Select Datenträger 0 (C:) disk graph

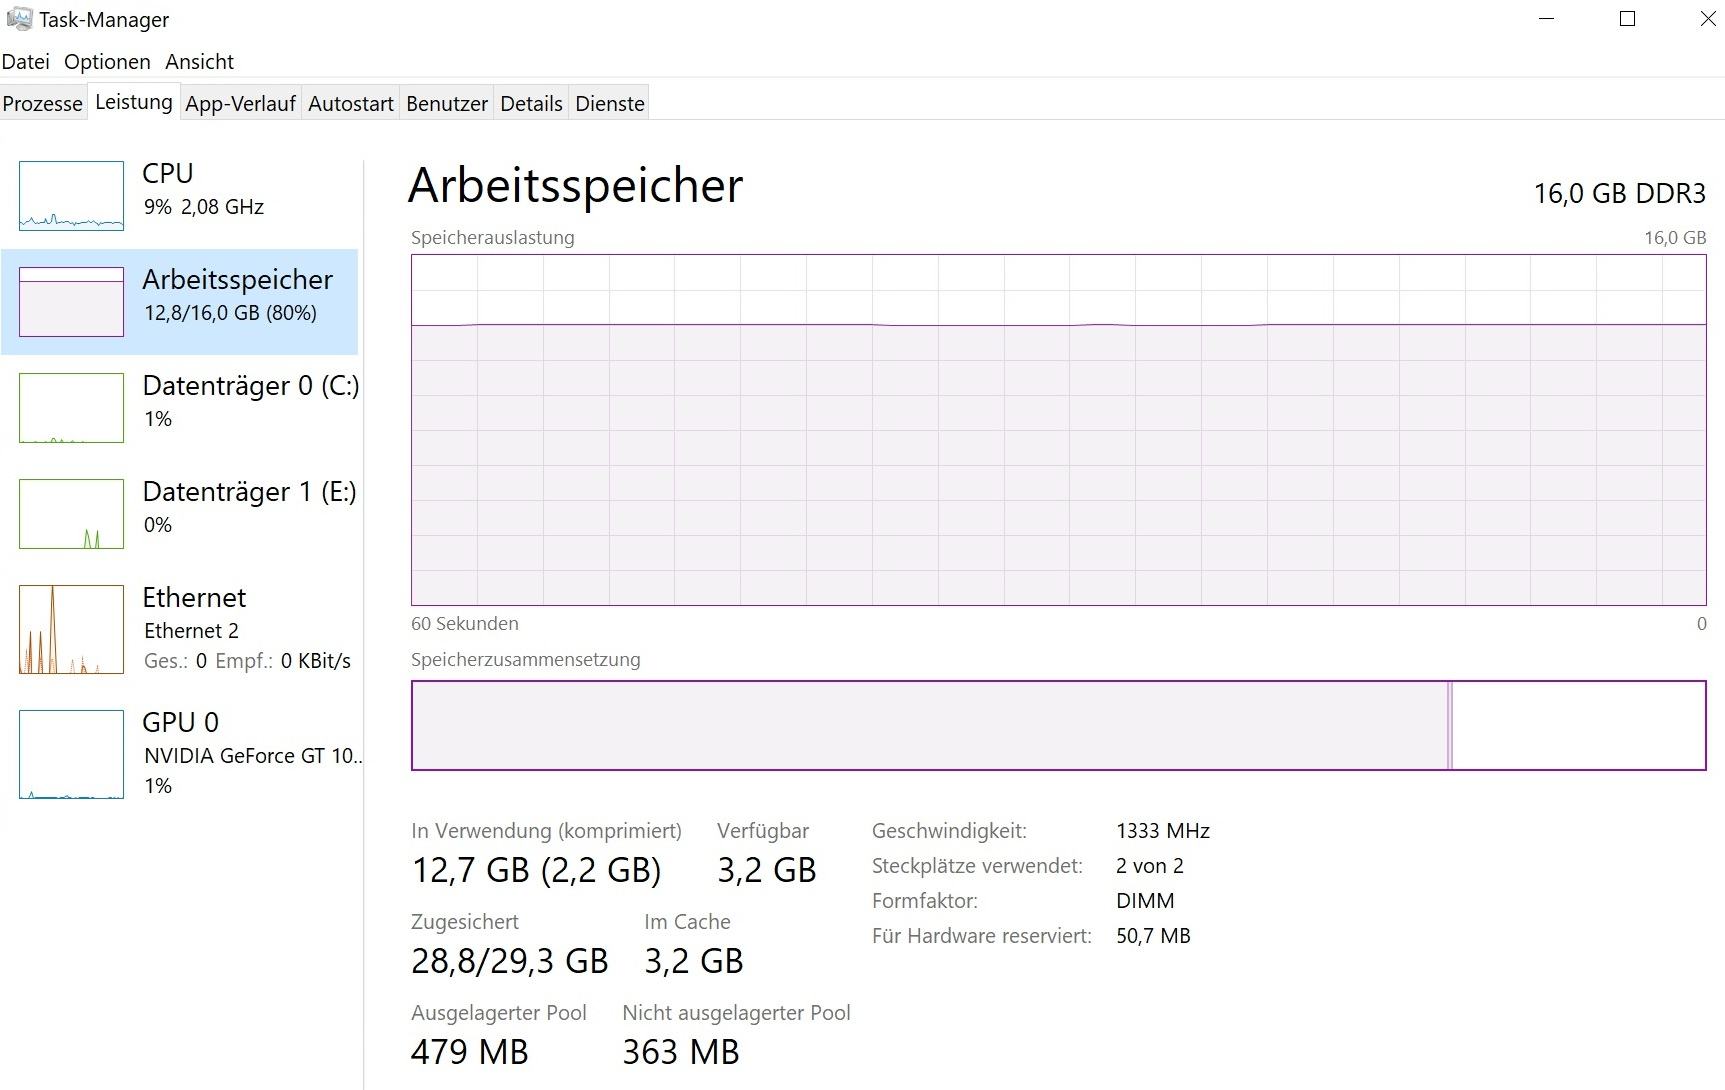tap(71, 408)
